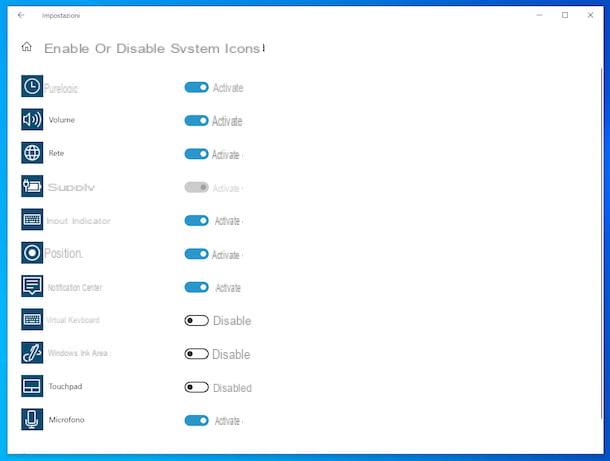Turn off the Volume toggle
Image resolution: width=610 pixels, height=461 pixels.
[x=196, y=121]
